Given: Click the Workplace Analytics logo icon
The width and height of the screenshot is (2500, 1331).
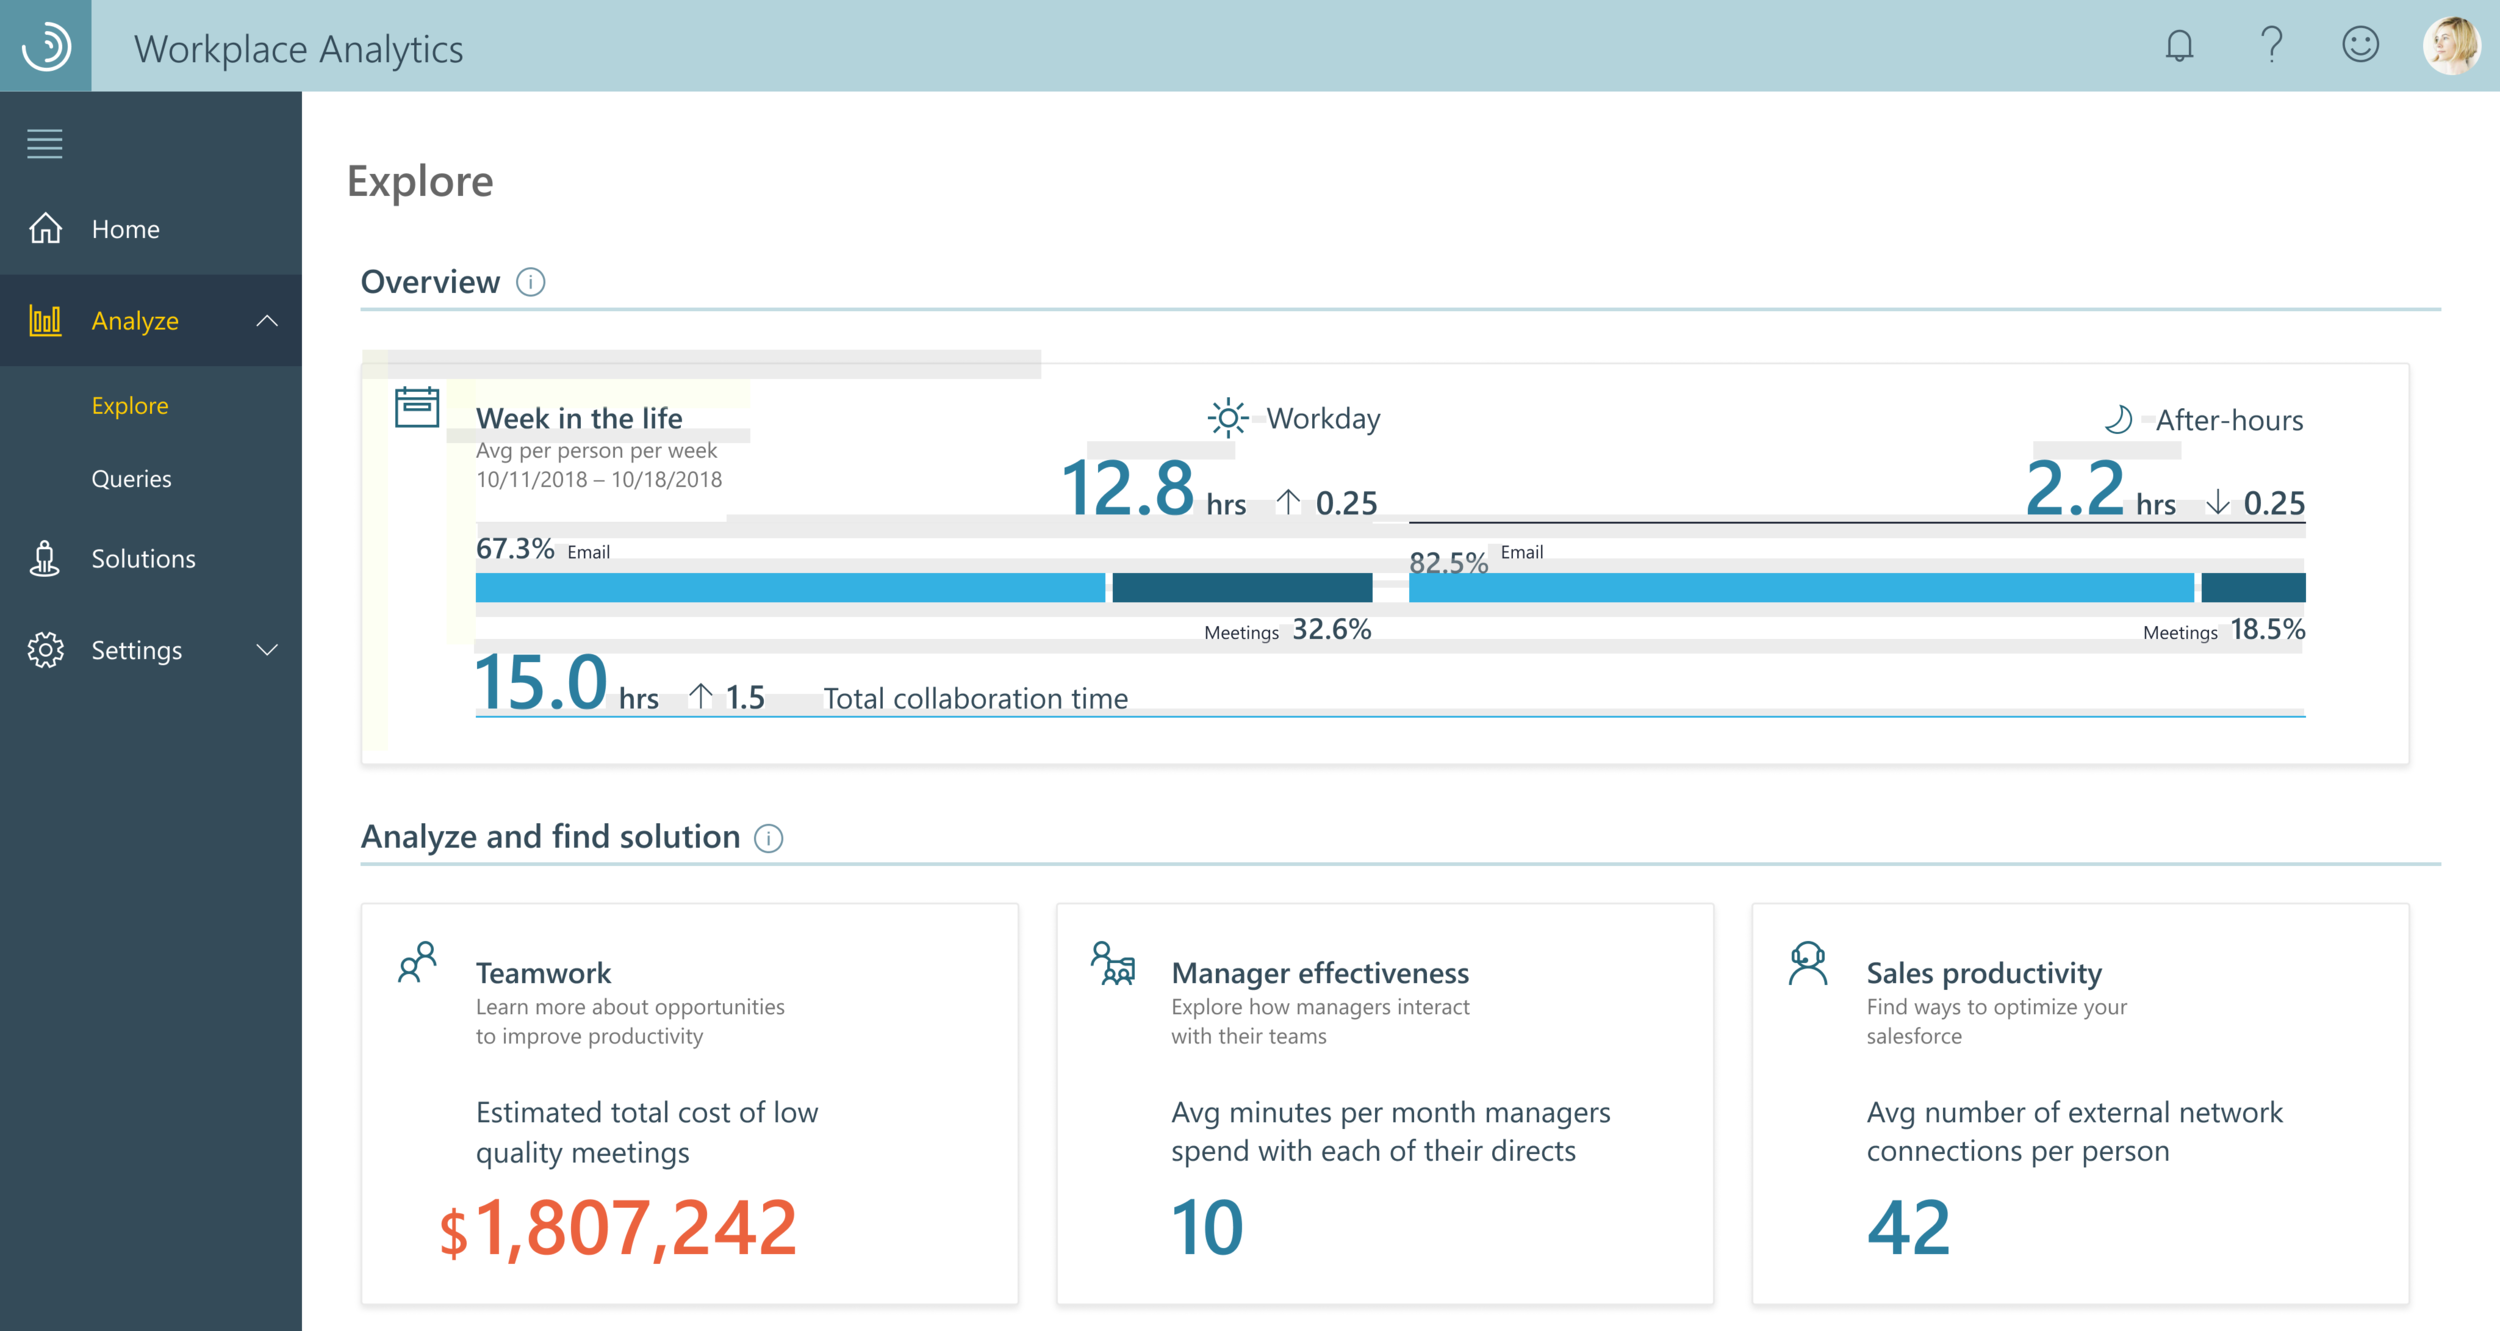Looking at the screenshot, I should coord(46,46).
